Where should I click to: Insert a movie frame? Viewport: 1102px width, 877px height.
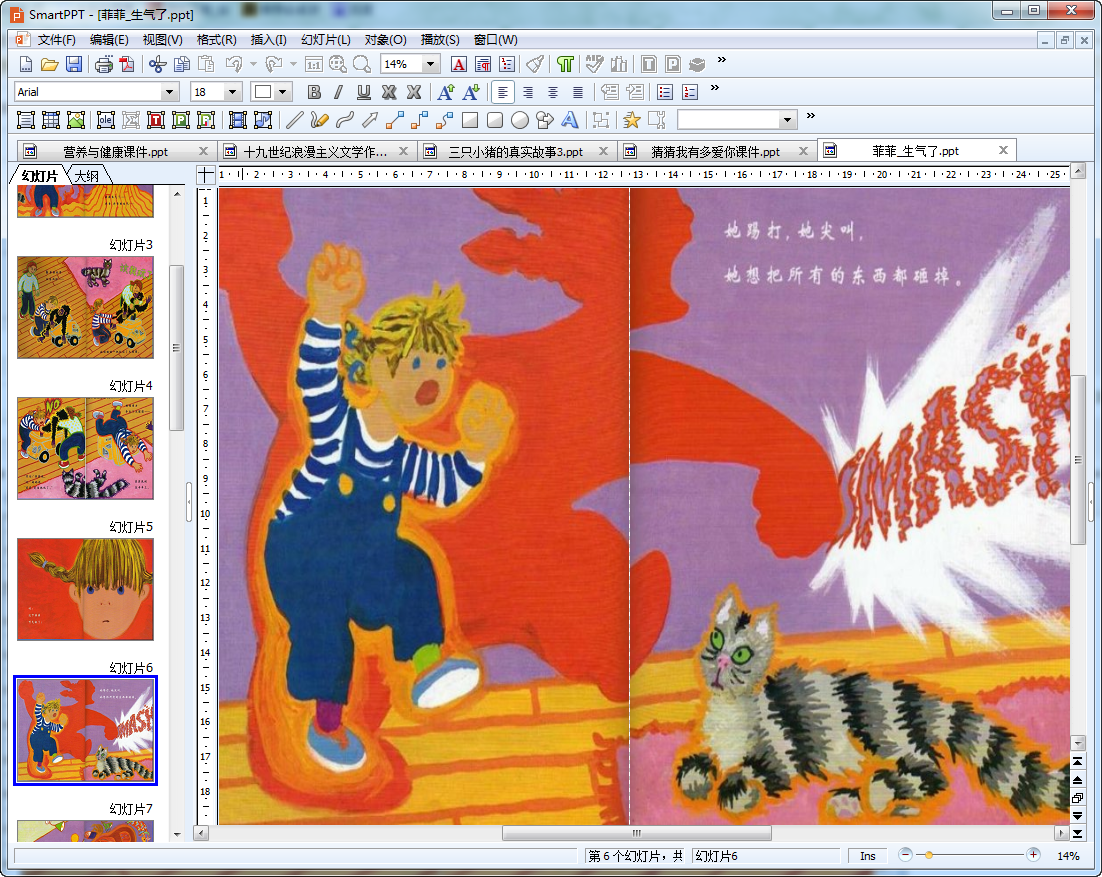[x=238, y=120]
